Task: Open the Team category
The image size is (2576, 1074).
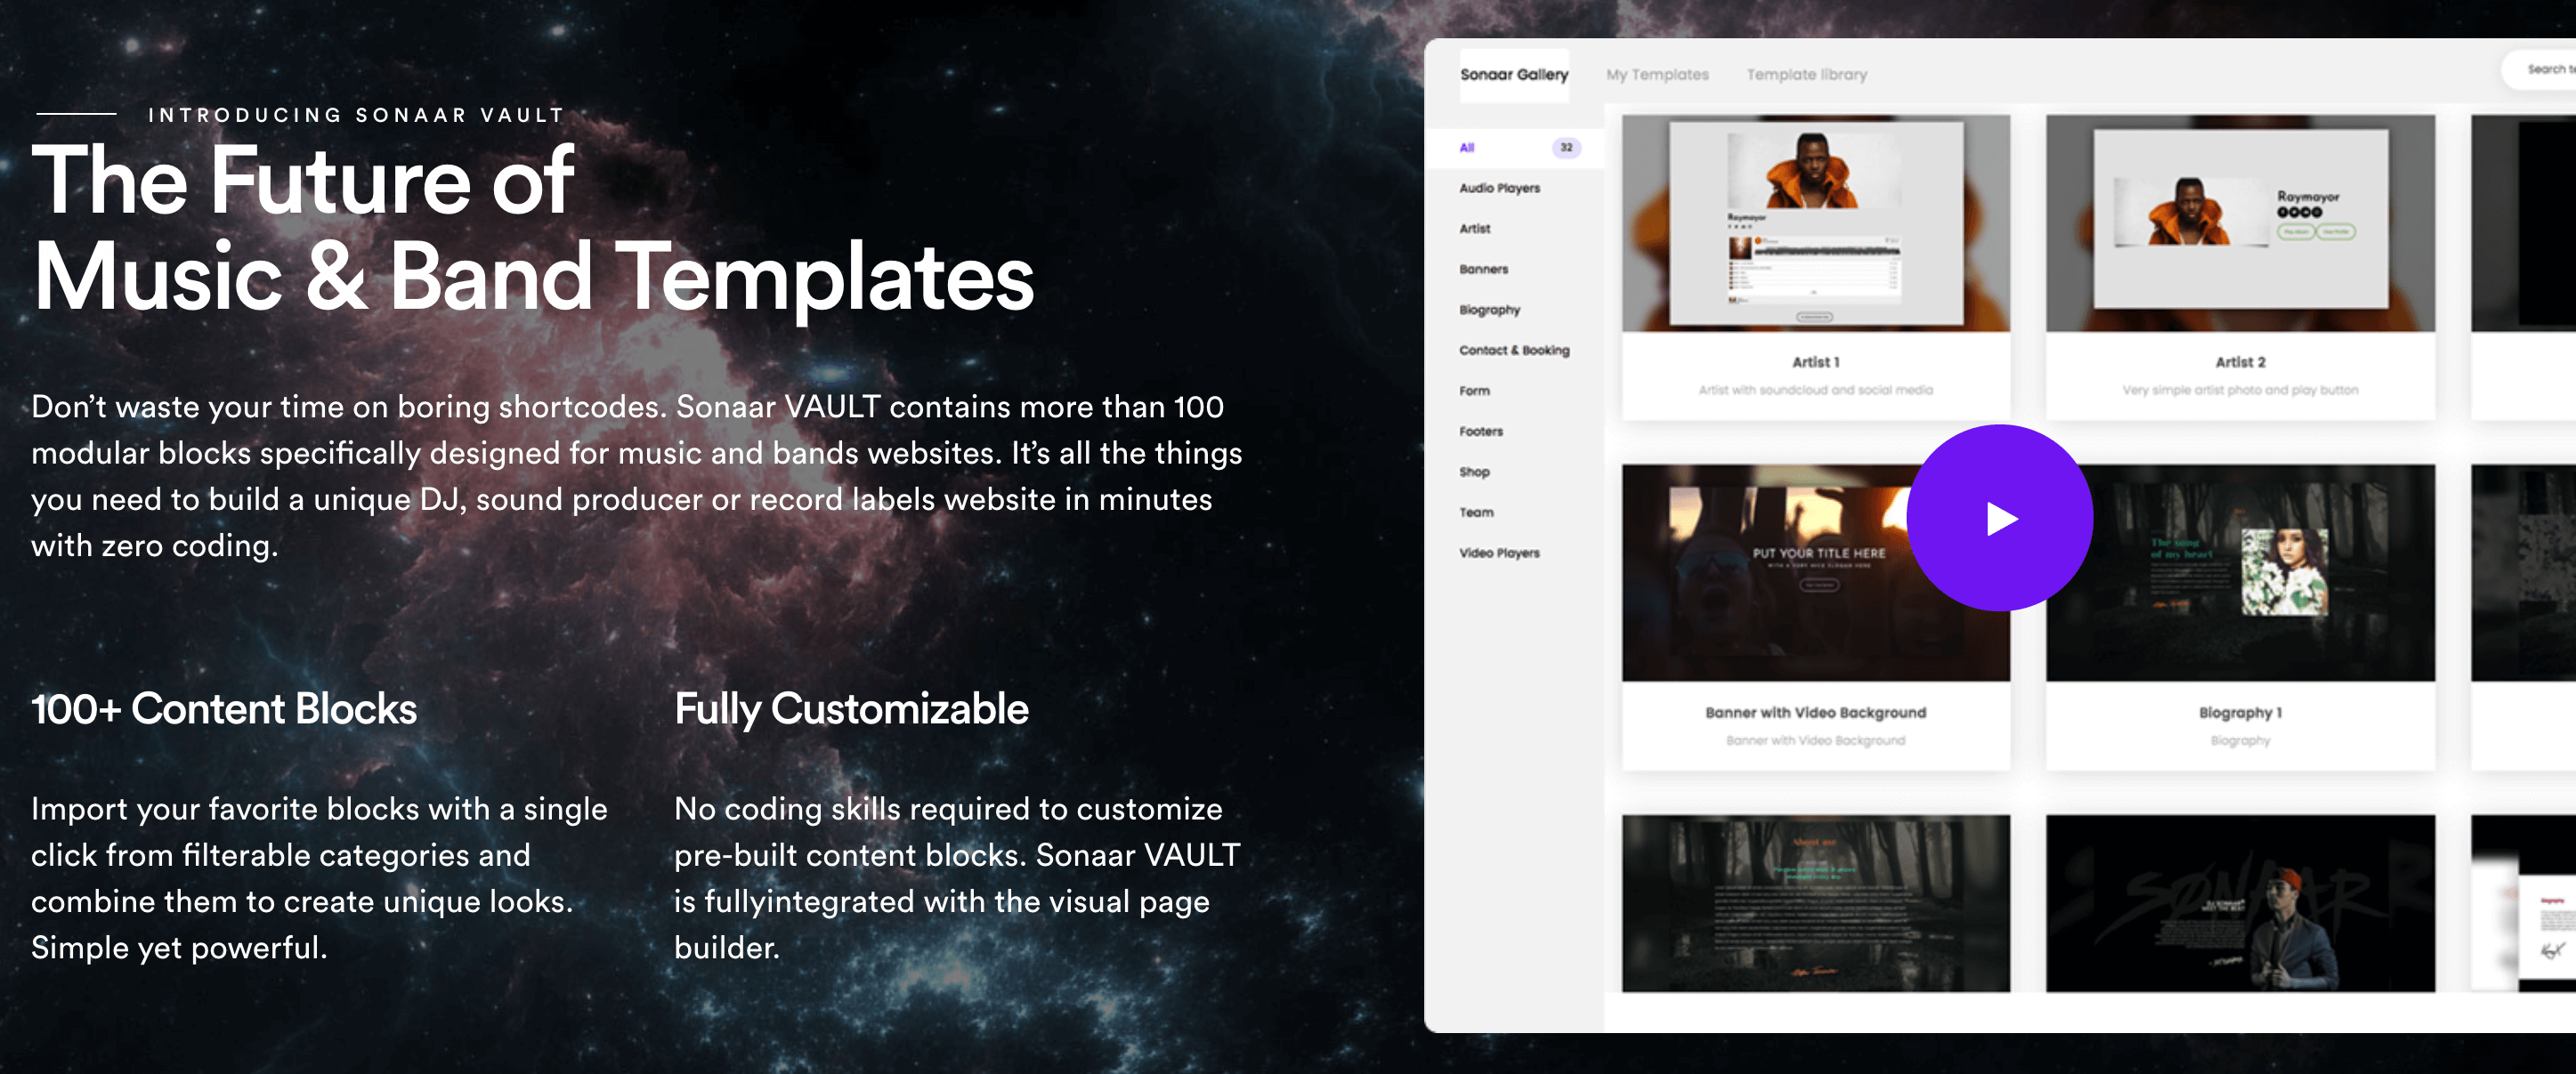Action: (x=1476, y=512)
